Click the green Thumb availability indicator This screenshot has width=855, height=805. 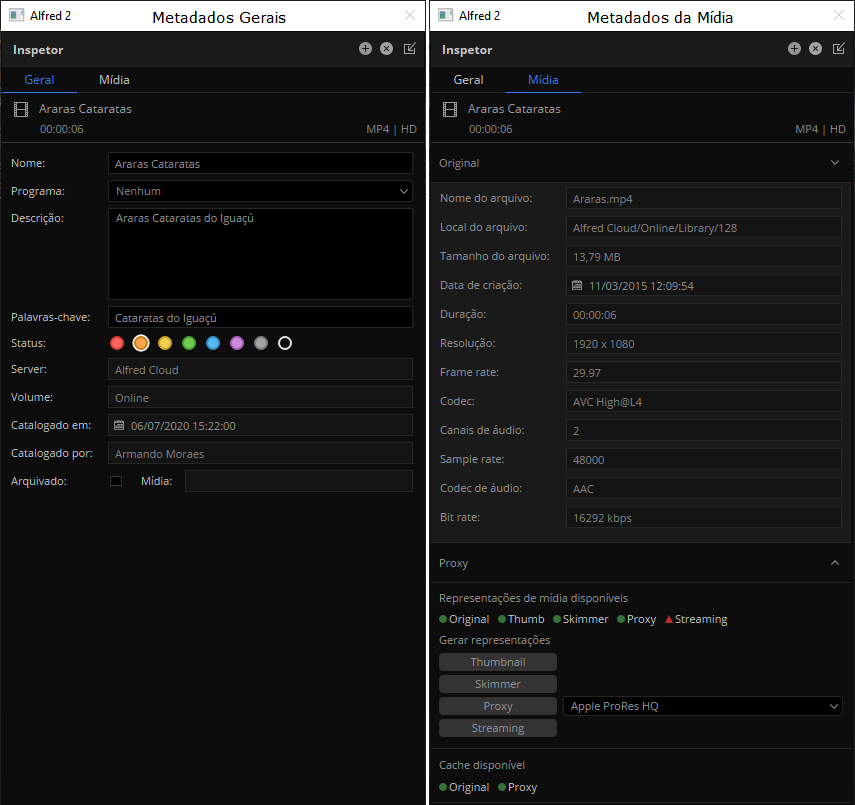click(x=502, y=619)
